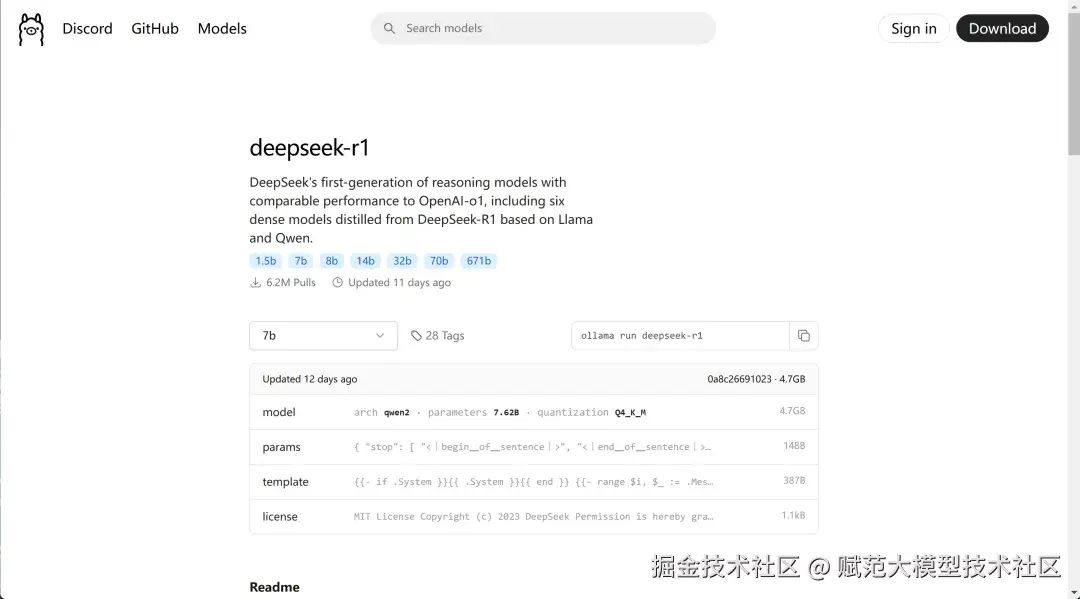Click the ollama run deepseek-r1 command field
1080x599 pixels.
tap(680, 336)
